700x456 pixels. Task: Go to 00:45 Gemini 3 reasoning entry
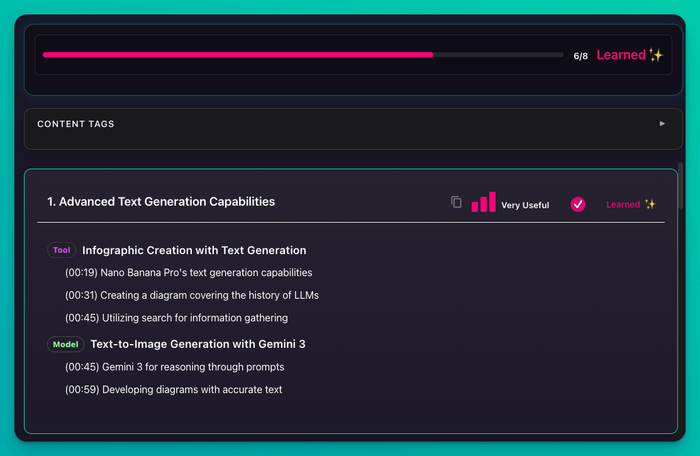pyautogui.click(x=174, y=367)
